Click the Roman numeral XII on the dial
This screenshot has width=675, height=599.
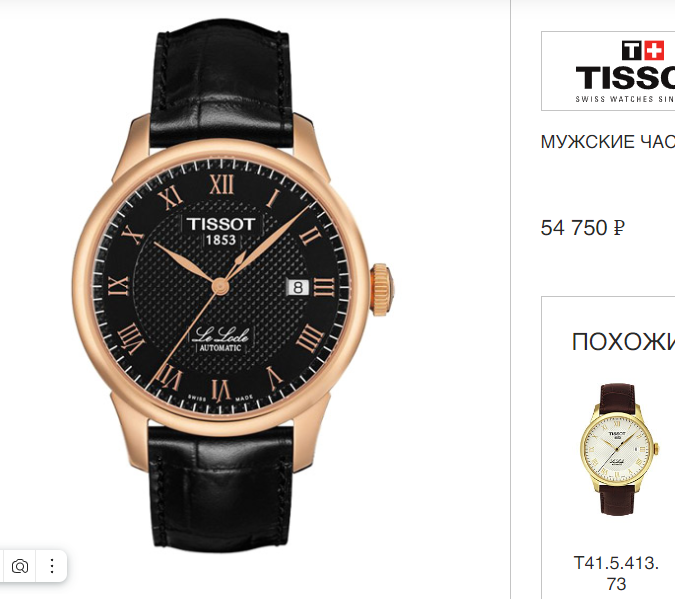[x=222, y=184]
